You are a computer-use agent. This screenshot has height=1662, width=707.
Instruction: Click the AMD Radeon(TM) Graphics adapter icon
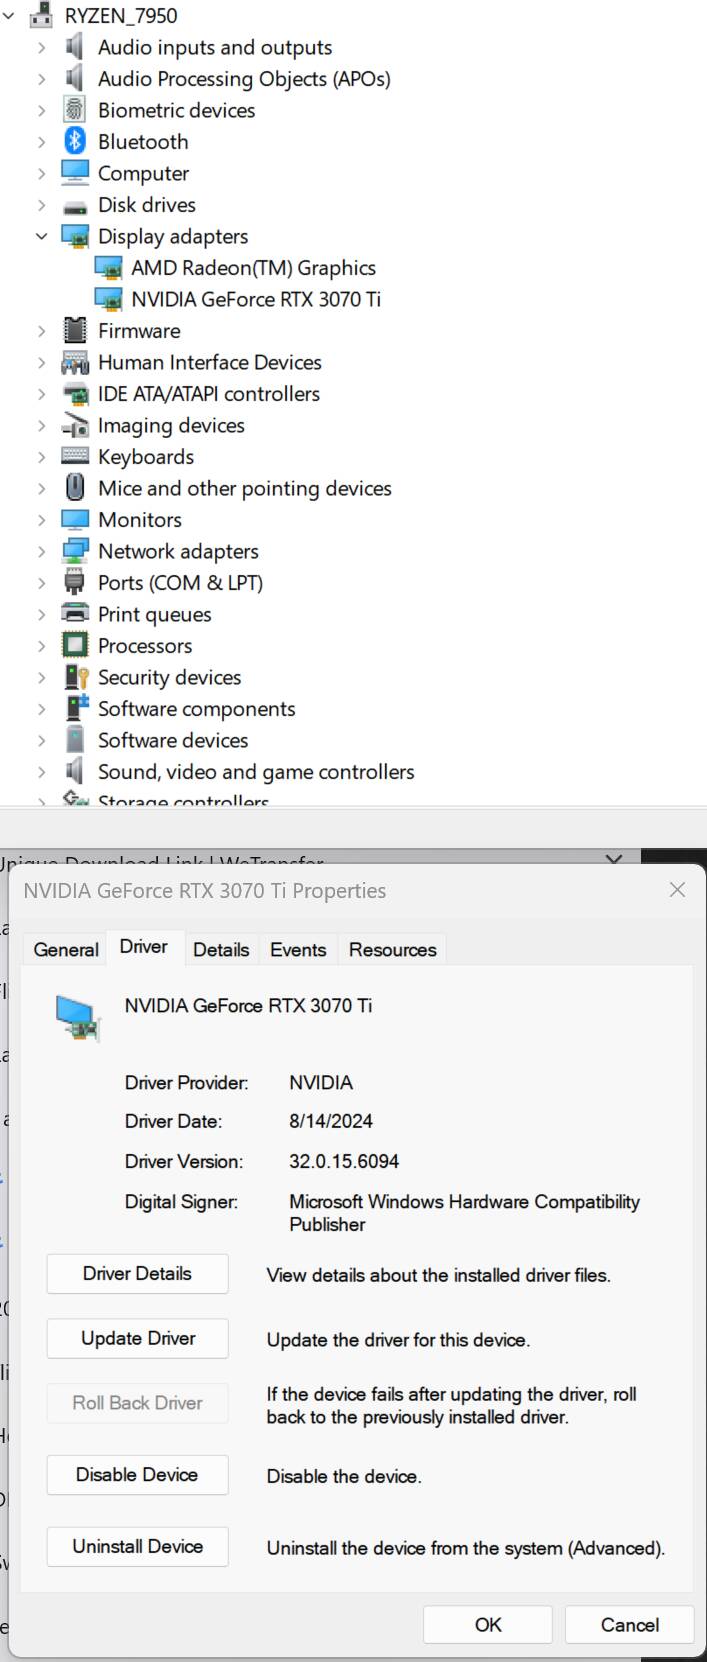click(x=108, y=268)
